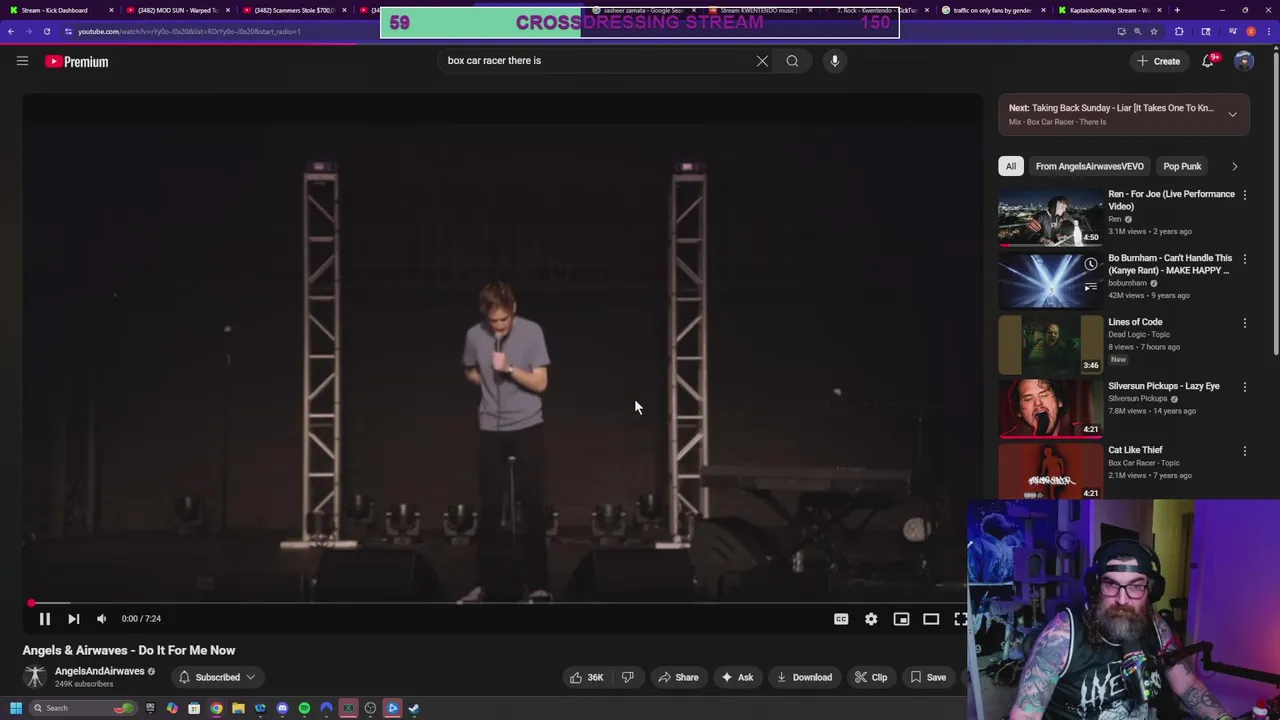The width and height of the screenshot is (1280, 720).
Task: Click the search magnifier button
Action: 792,61
